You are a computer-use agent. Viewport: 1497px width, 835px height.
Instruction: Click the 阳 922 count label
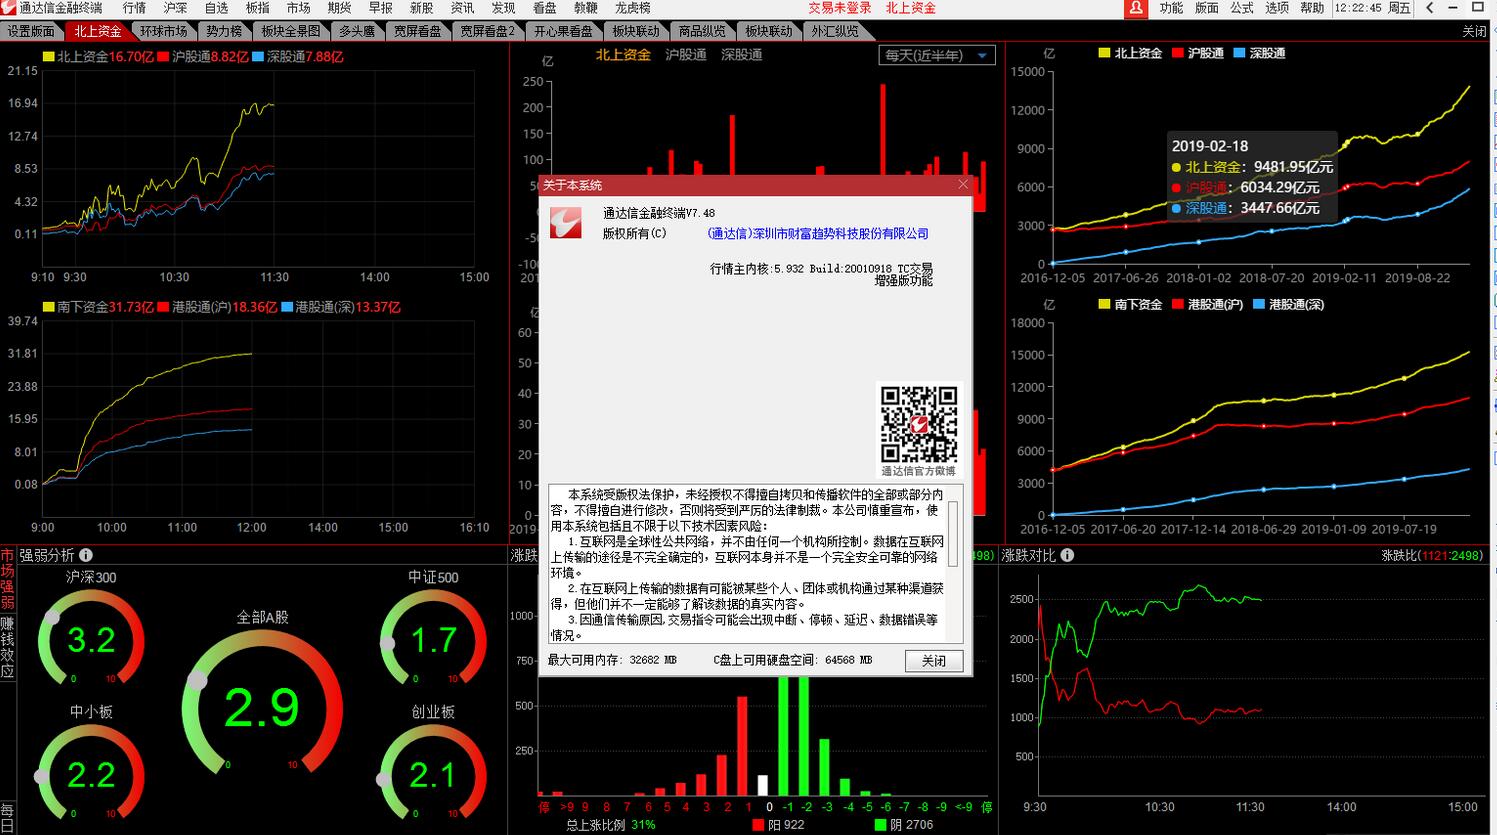click(786, 825)
